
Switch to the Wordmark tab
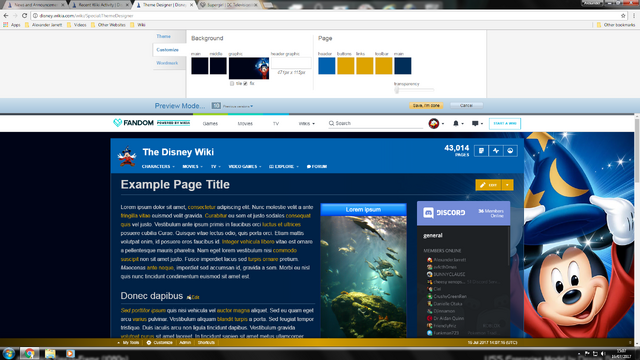coord(167,63)
